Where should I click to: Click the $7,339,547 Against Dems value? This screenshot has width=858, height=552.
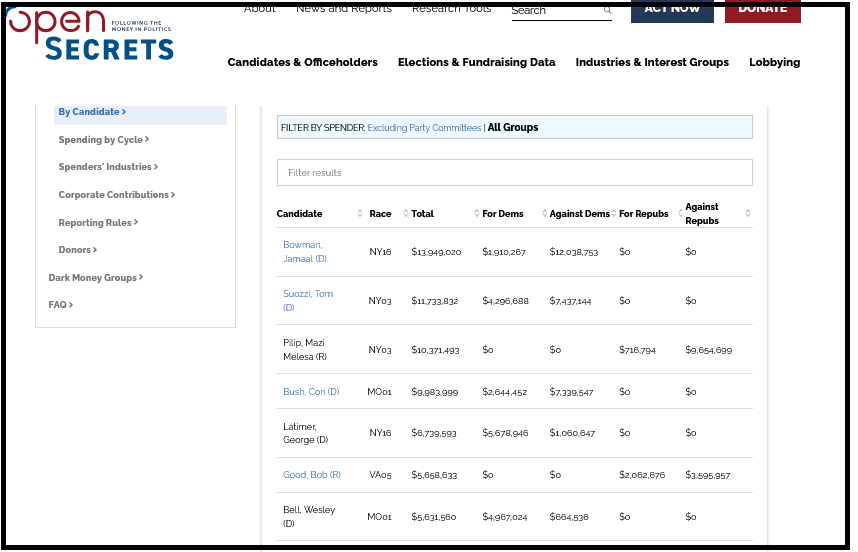(571, 392)
